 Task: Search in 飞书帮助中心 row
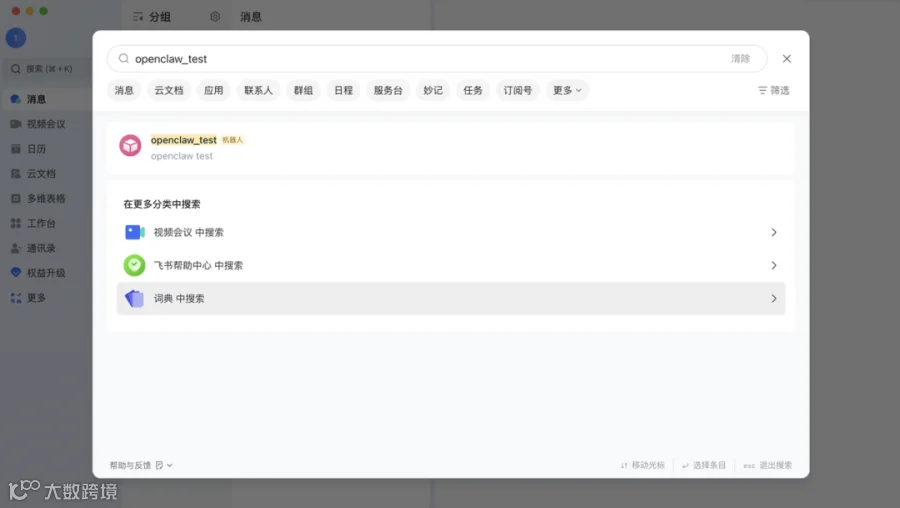tap(451, 265)
